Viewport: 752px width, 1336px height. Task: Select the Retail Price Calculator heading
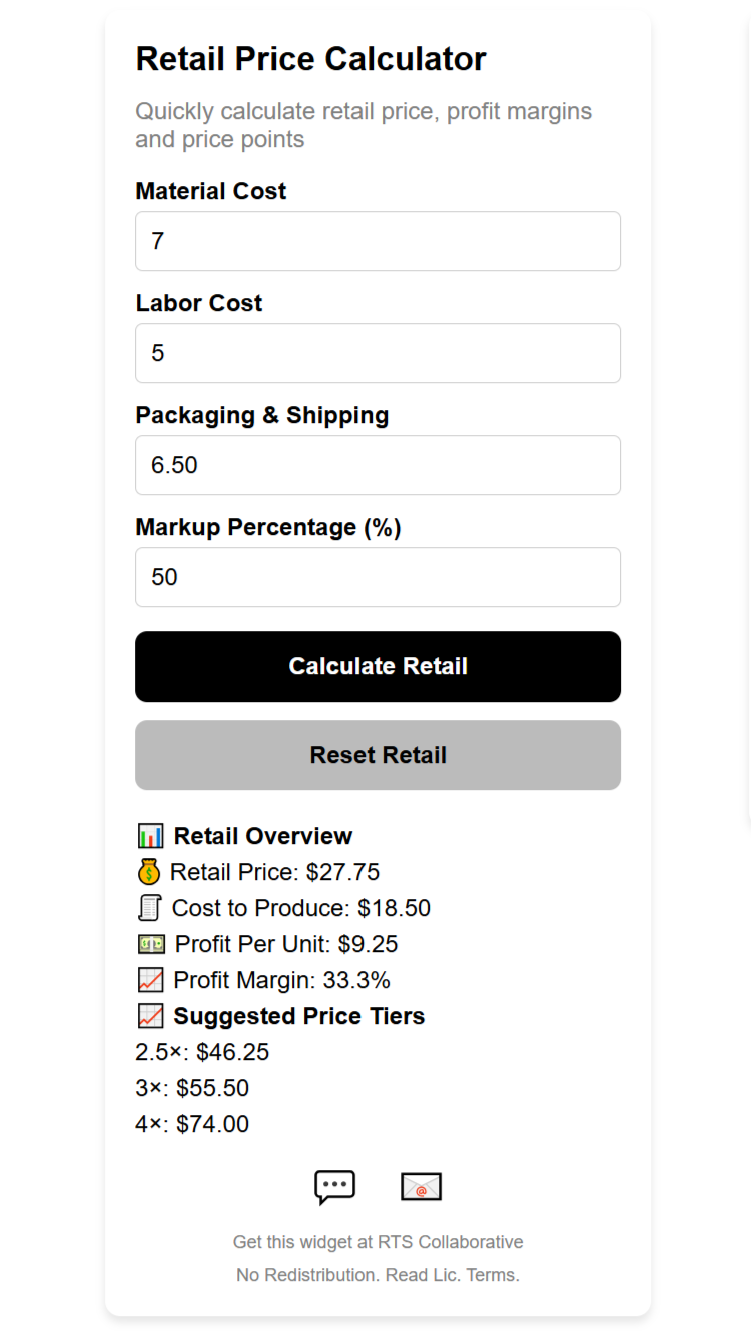coord(310,58)
